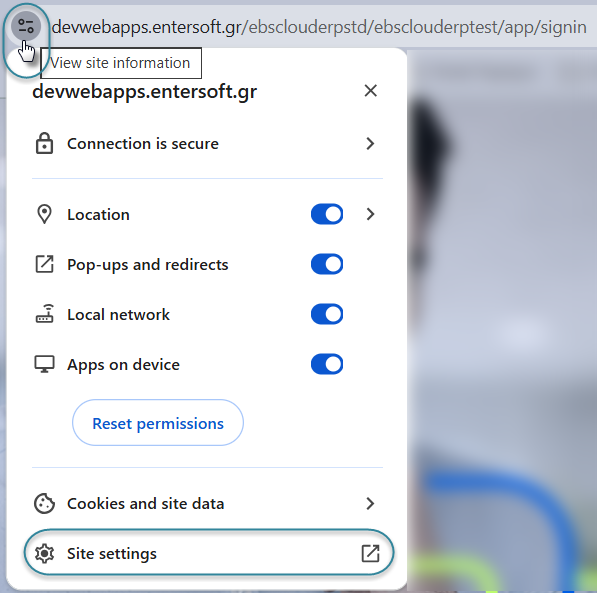The image size is (597, 593).
Task: Toggle Local network permission off
Action: (x=327, y=314)
